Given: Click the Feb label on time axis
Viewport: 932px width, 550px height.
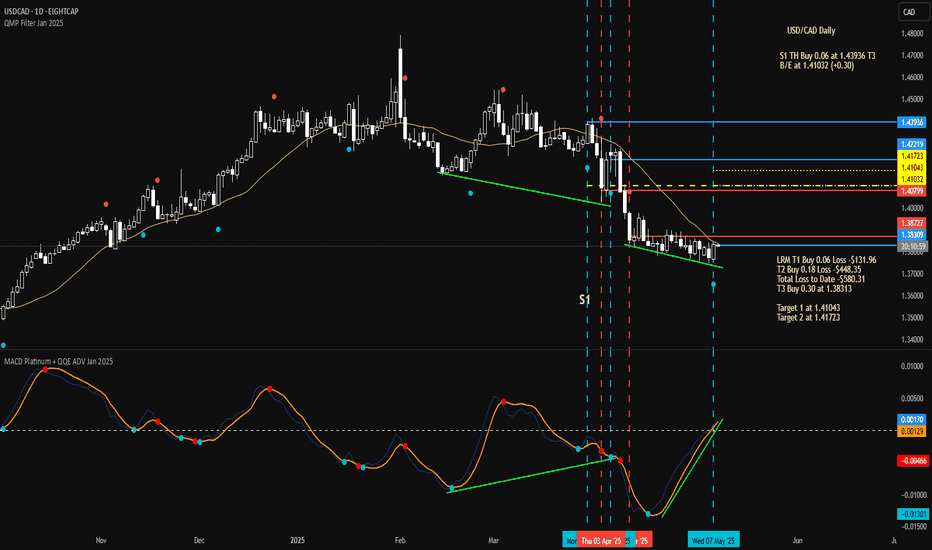Looking at the screenshot, I should [x=400, y=540].
